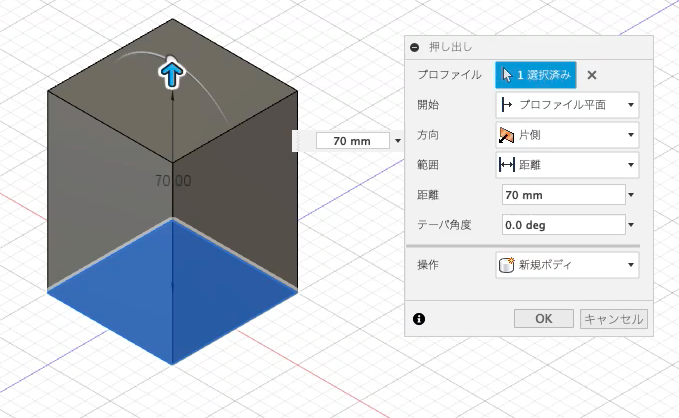Viewport: 679px width, 418px height.
Task: Click the 片側 direction icon
Action: [506, 135]
